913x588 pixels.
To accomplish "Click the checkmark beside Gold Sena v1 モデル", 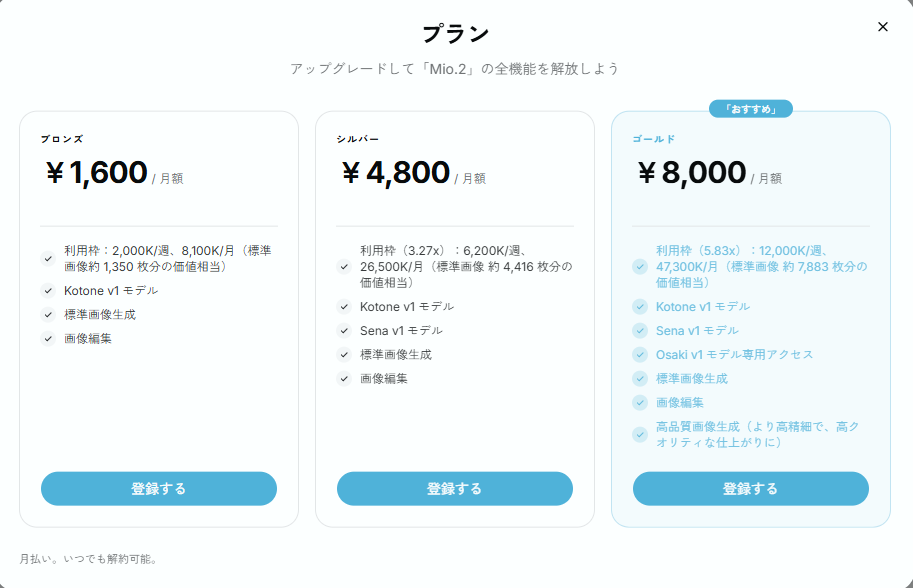I will pos(640,331).
